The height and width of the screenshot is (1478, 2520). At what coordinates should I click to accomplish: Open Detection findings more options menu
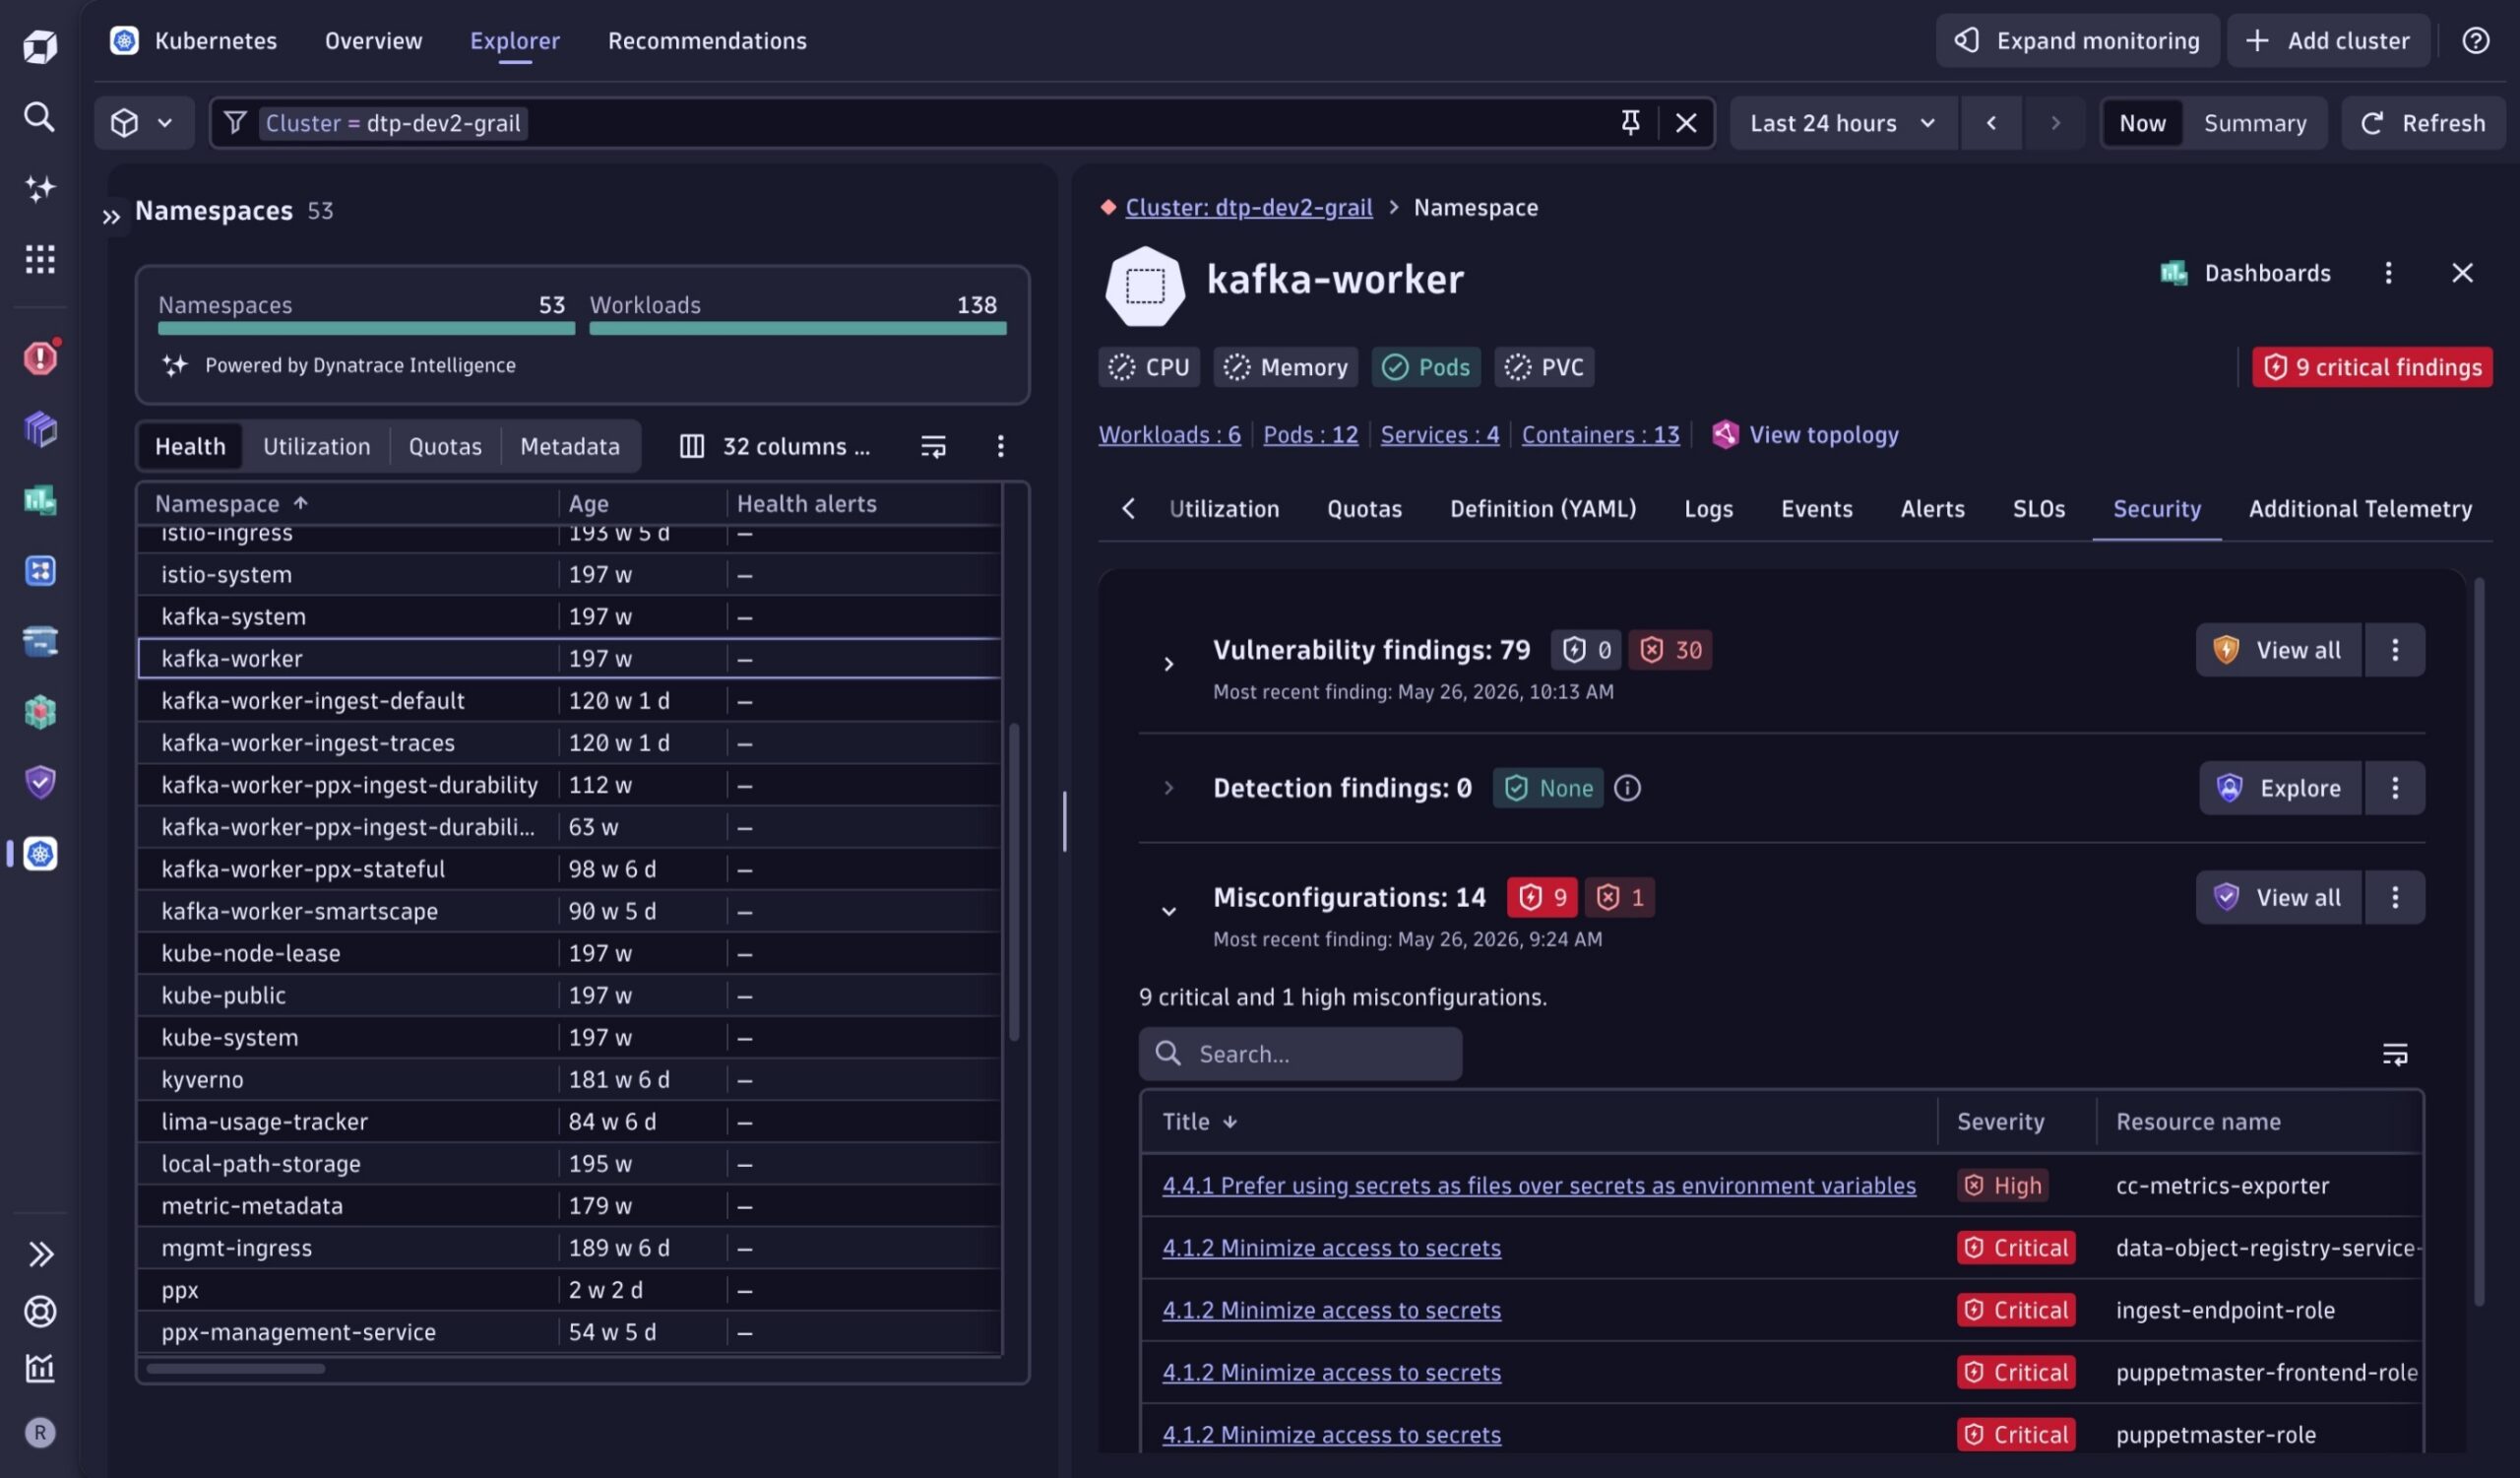(x=2395, y=788)
